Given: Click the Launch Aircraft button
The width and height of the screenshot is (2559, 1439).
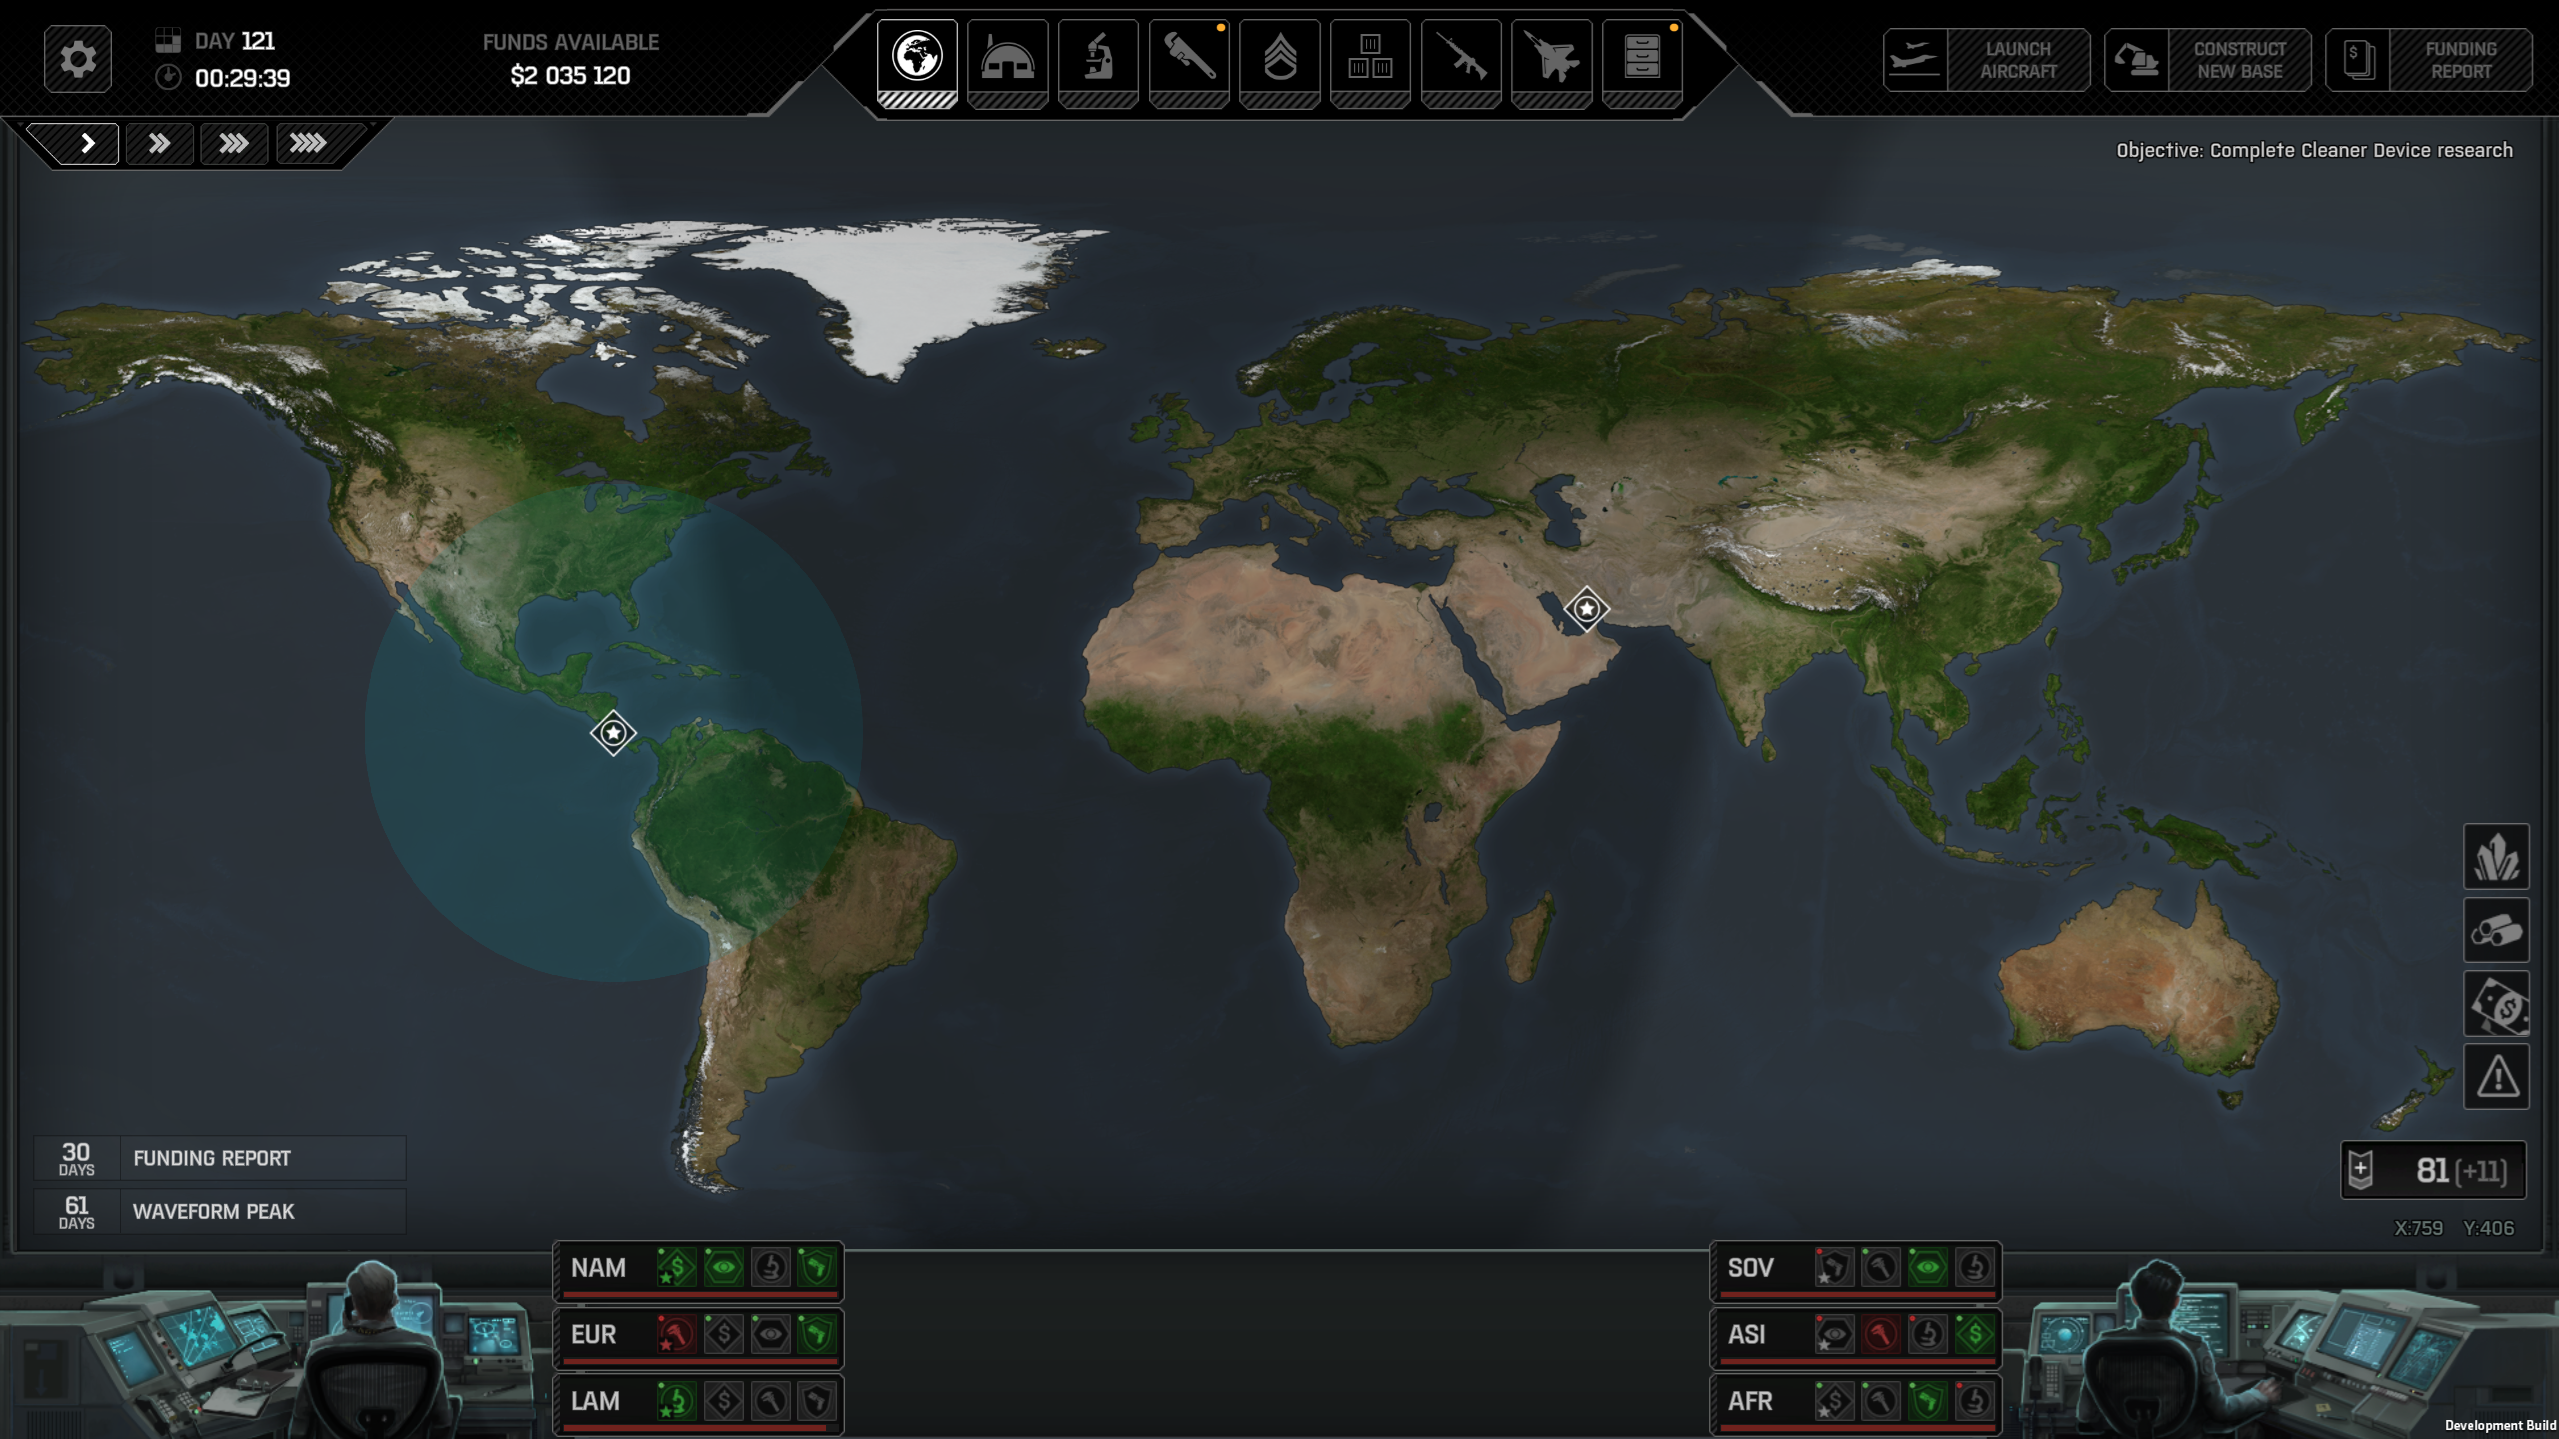Looking at the screenshot, I should [1986, 60].
